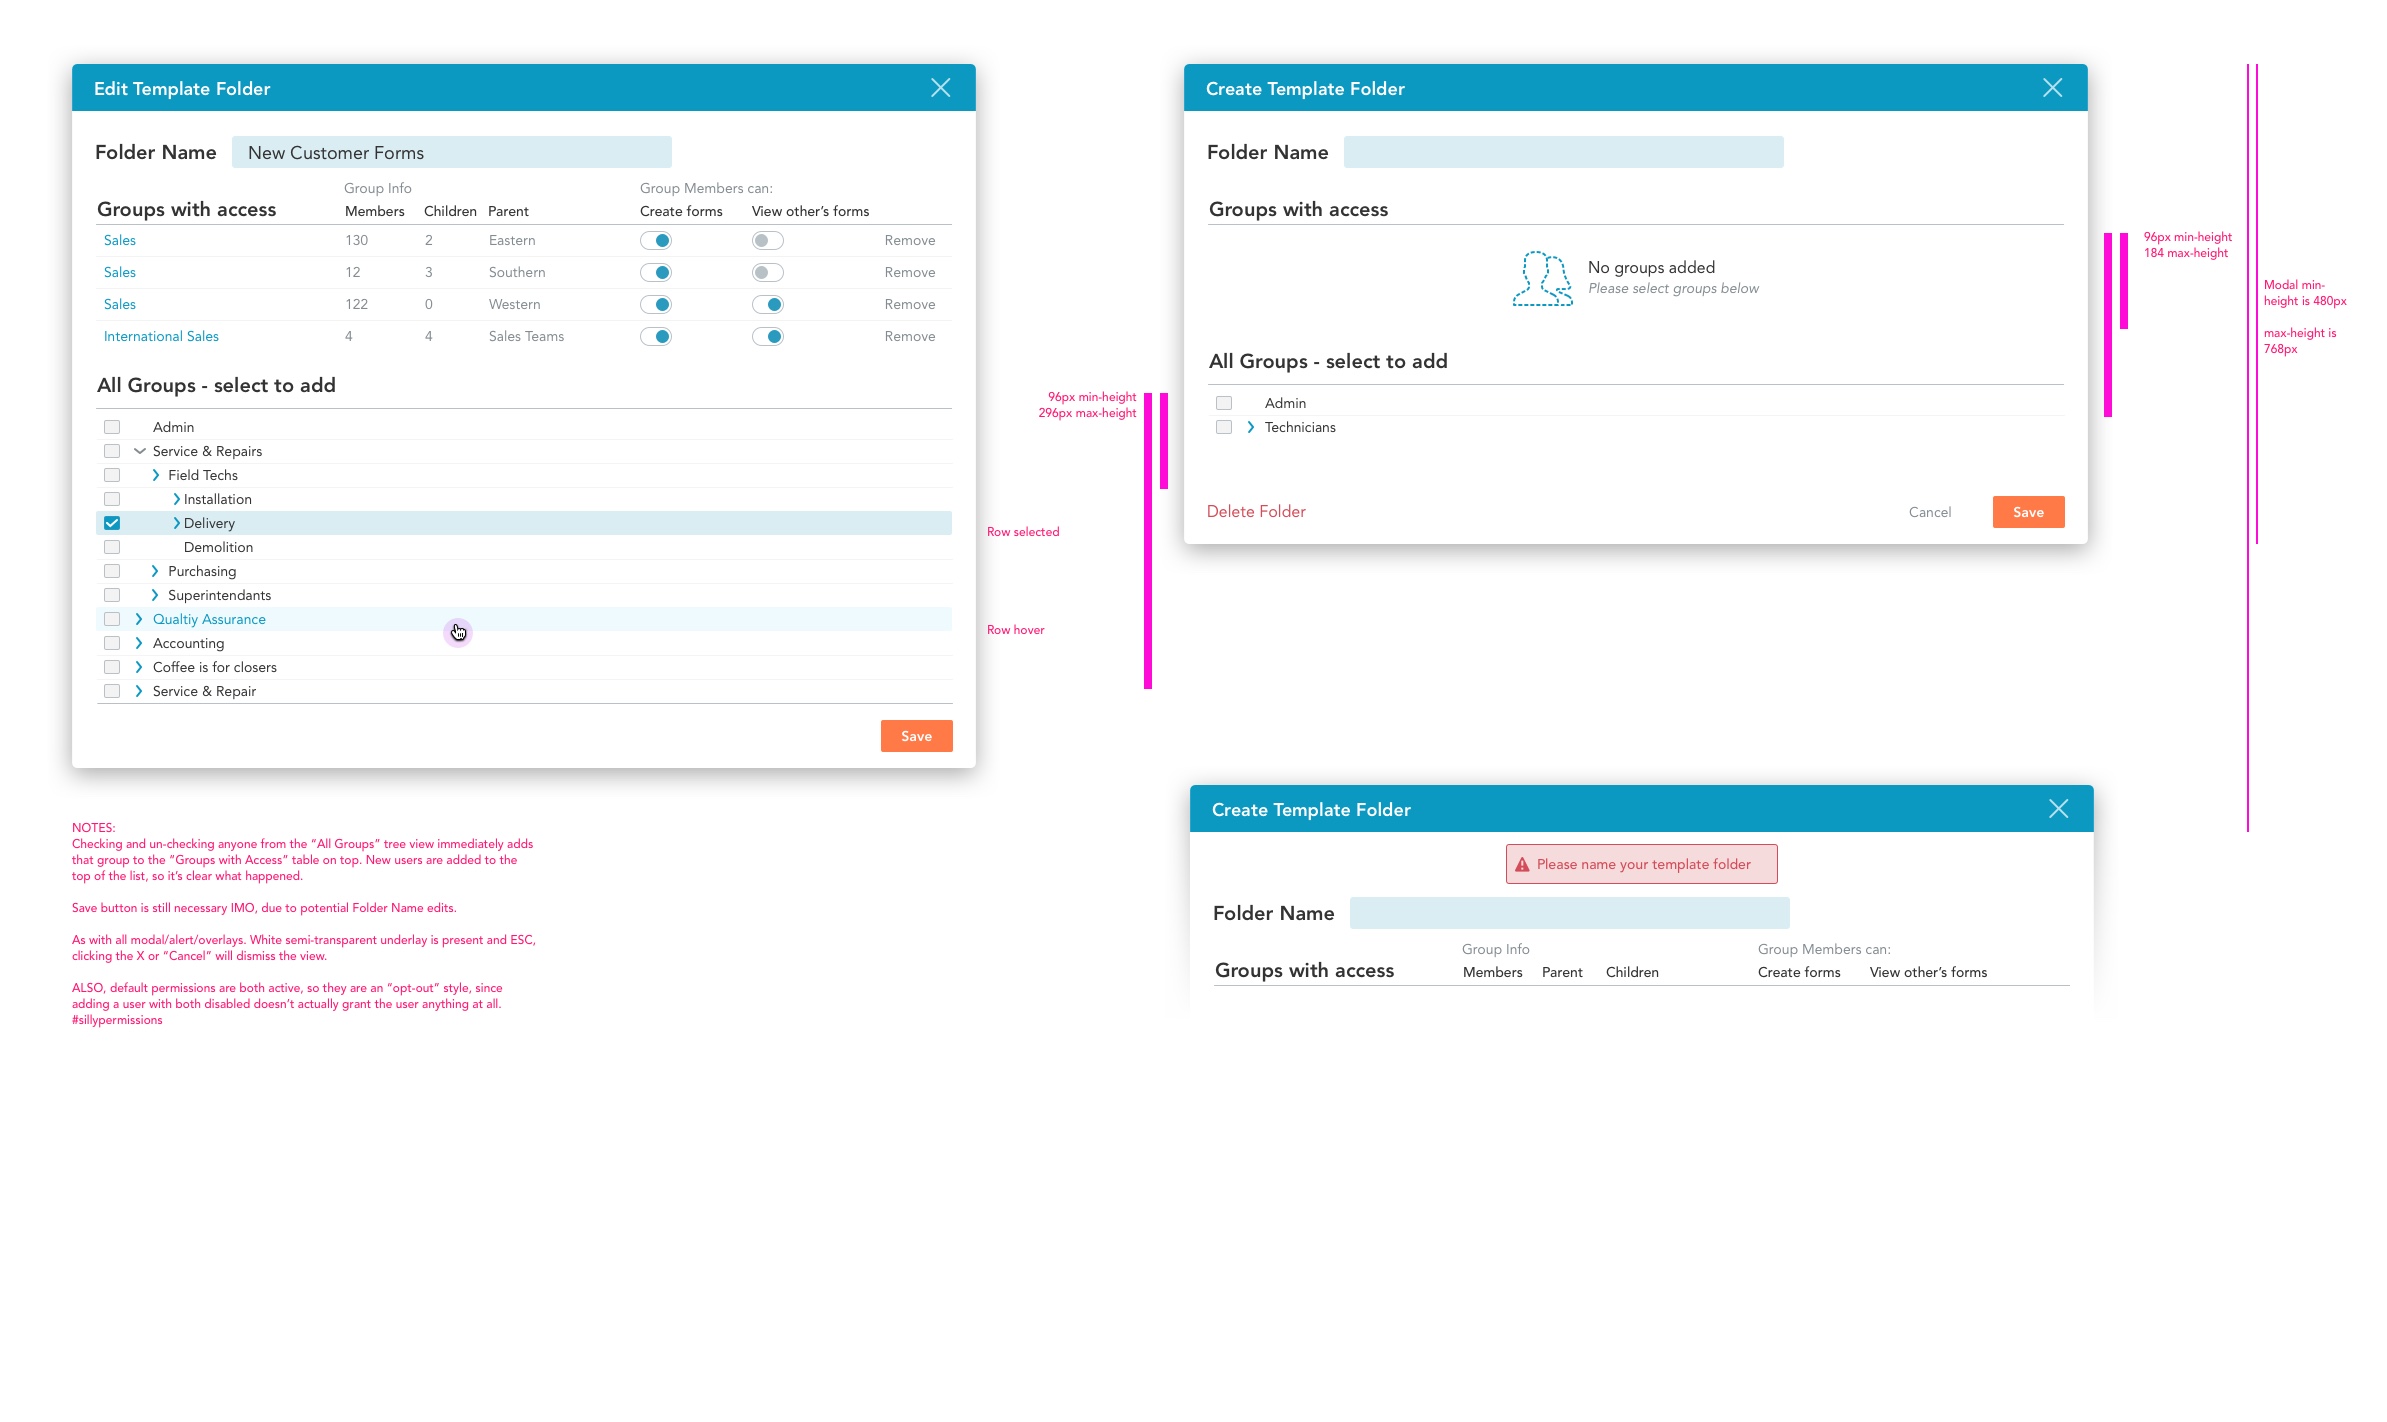Check the Admin checkbox in Edit dialog
The image size is (2387, 1422).
point(112,427)
